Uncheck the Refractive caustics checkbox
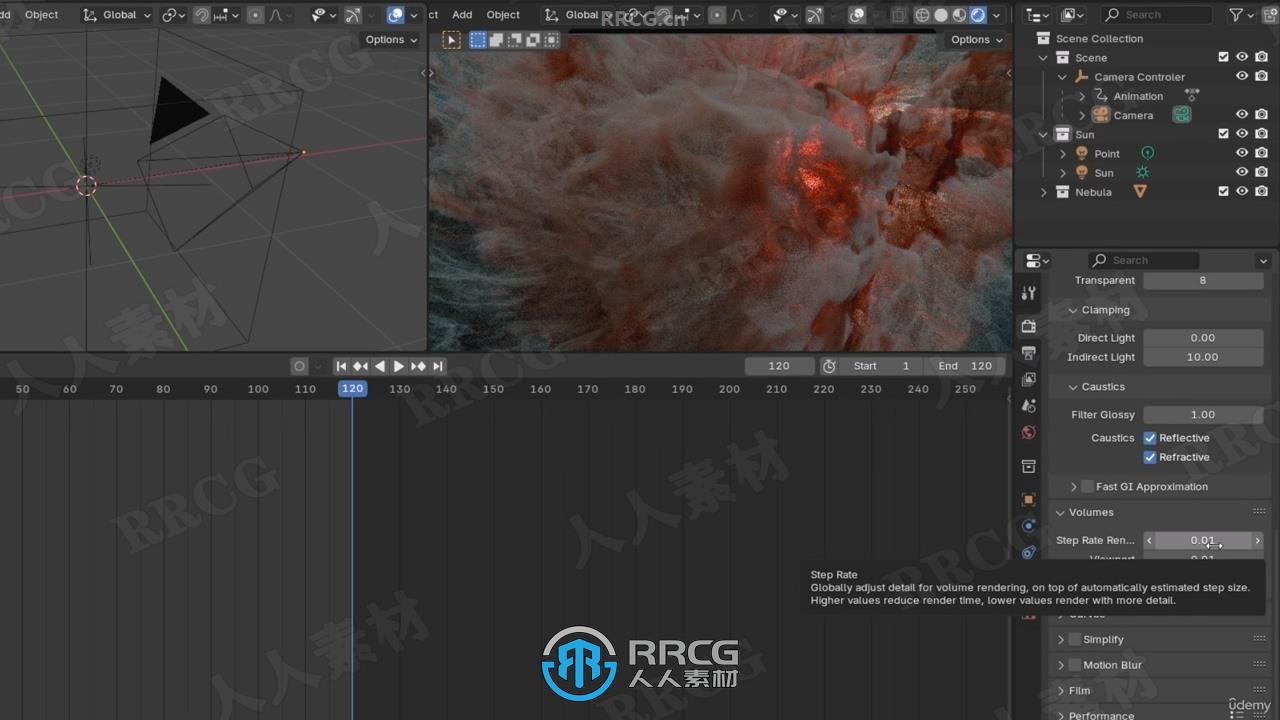Image resolution: width=1280 pixels, height=720 pixels. 1150,457
